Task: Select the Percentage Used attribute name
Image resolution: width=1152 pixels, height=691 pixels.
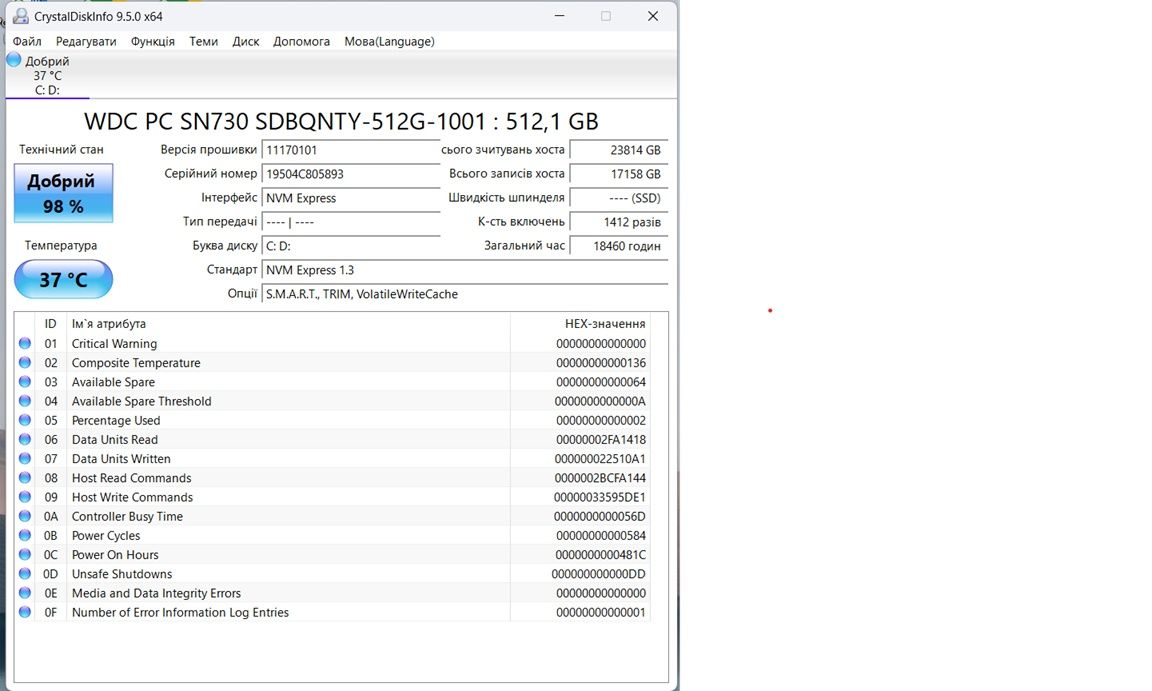Action: coord(116,420)
